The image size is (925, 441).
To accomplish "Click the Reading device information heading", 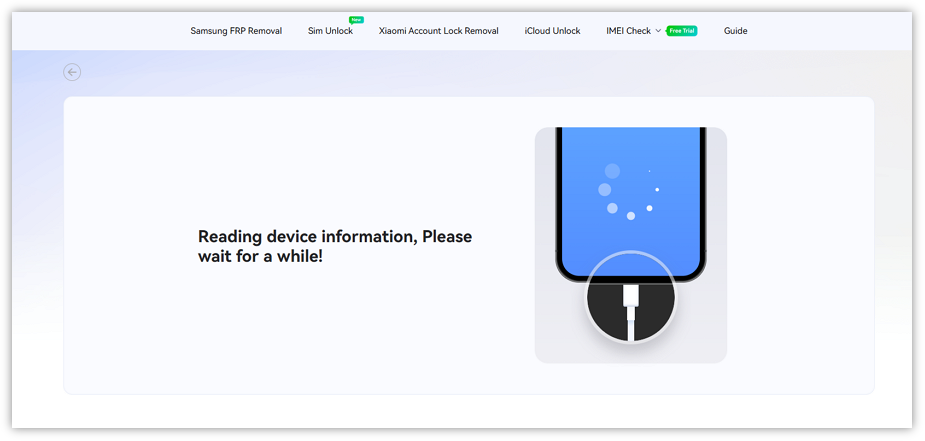I will pyautogui.click(x=335, y=246).
